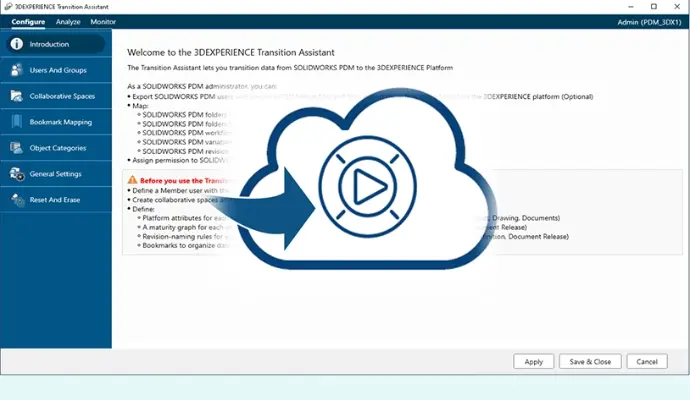Go to Reset And Erase section
The height and width of the screenshot is (400, 690).
point(56,200)
